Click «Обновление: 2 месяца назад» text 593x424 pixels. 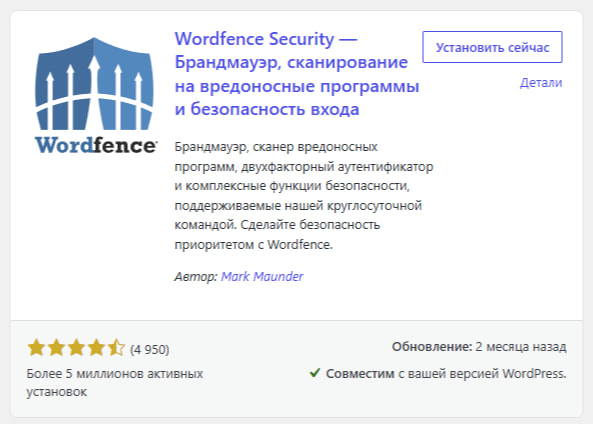479,346
